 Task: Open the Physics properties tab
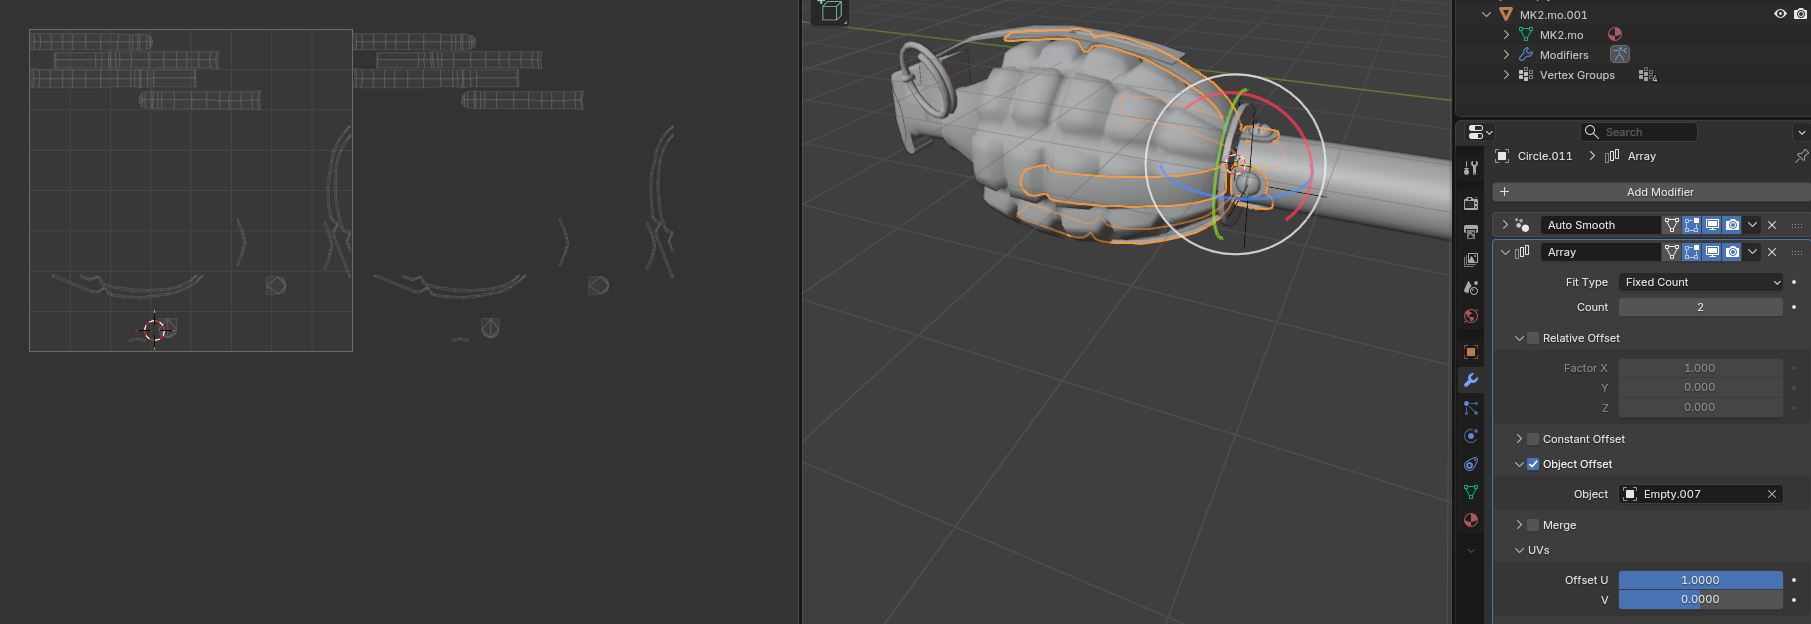pos(1470,436)
